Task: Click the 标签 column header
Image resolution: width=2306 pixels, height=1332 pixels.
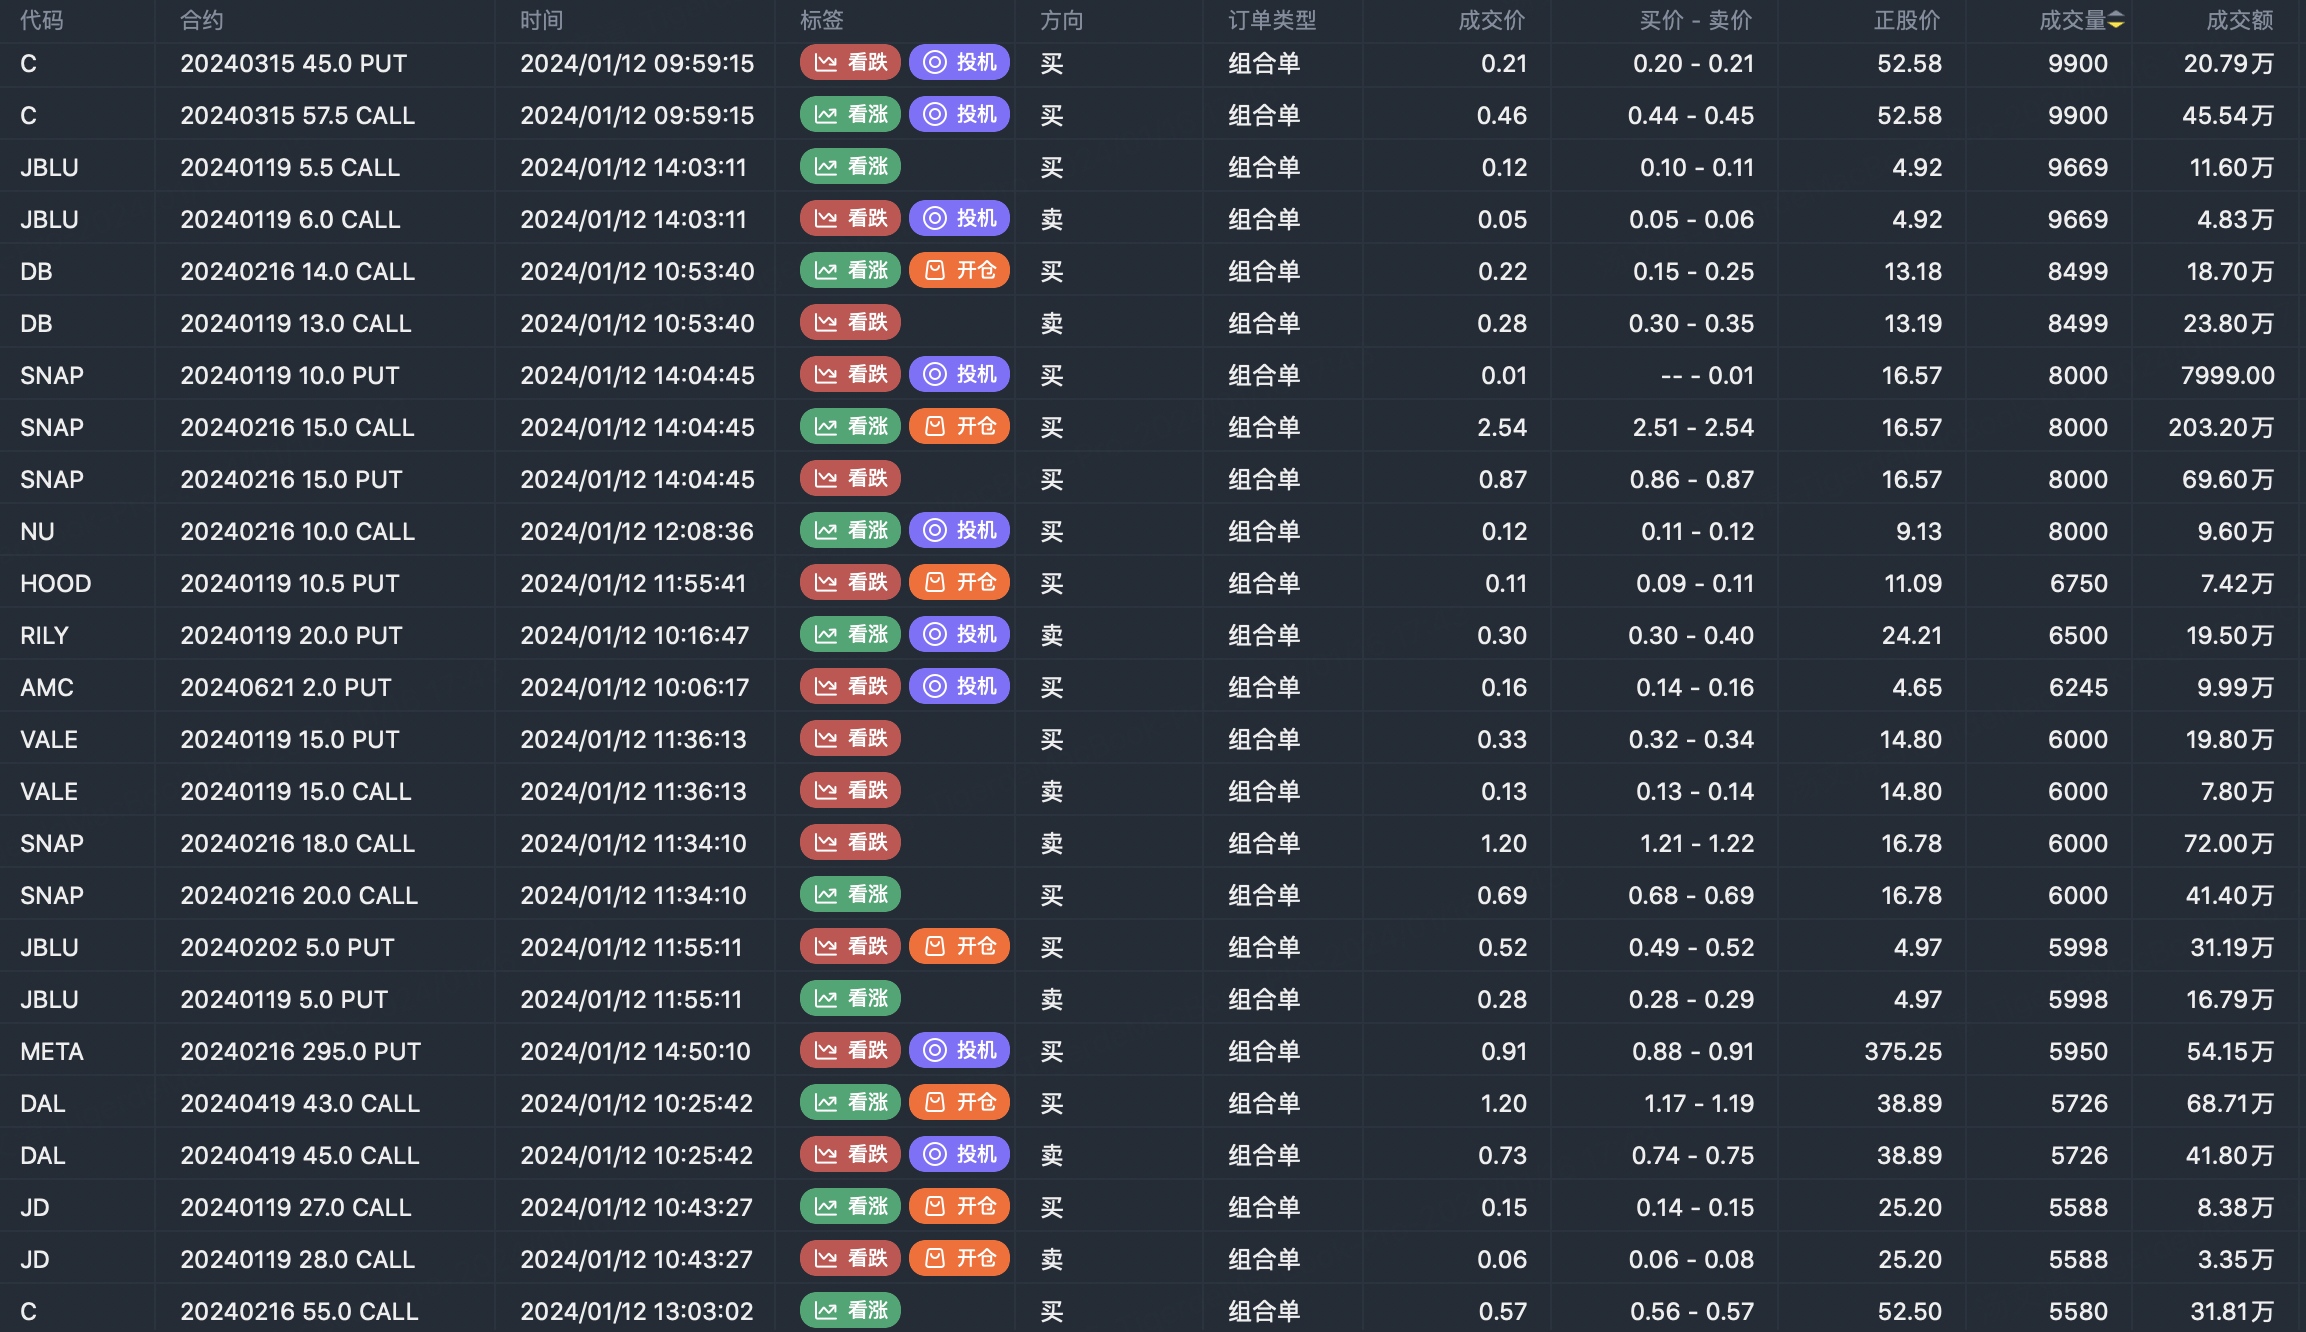Action: [821, 21]
